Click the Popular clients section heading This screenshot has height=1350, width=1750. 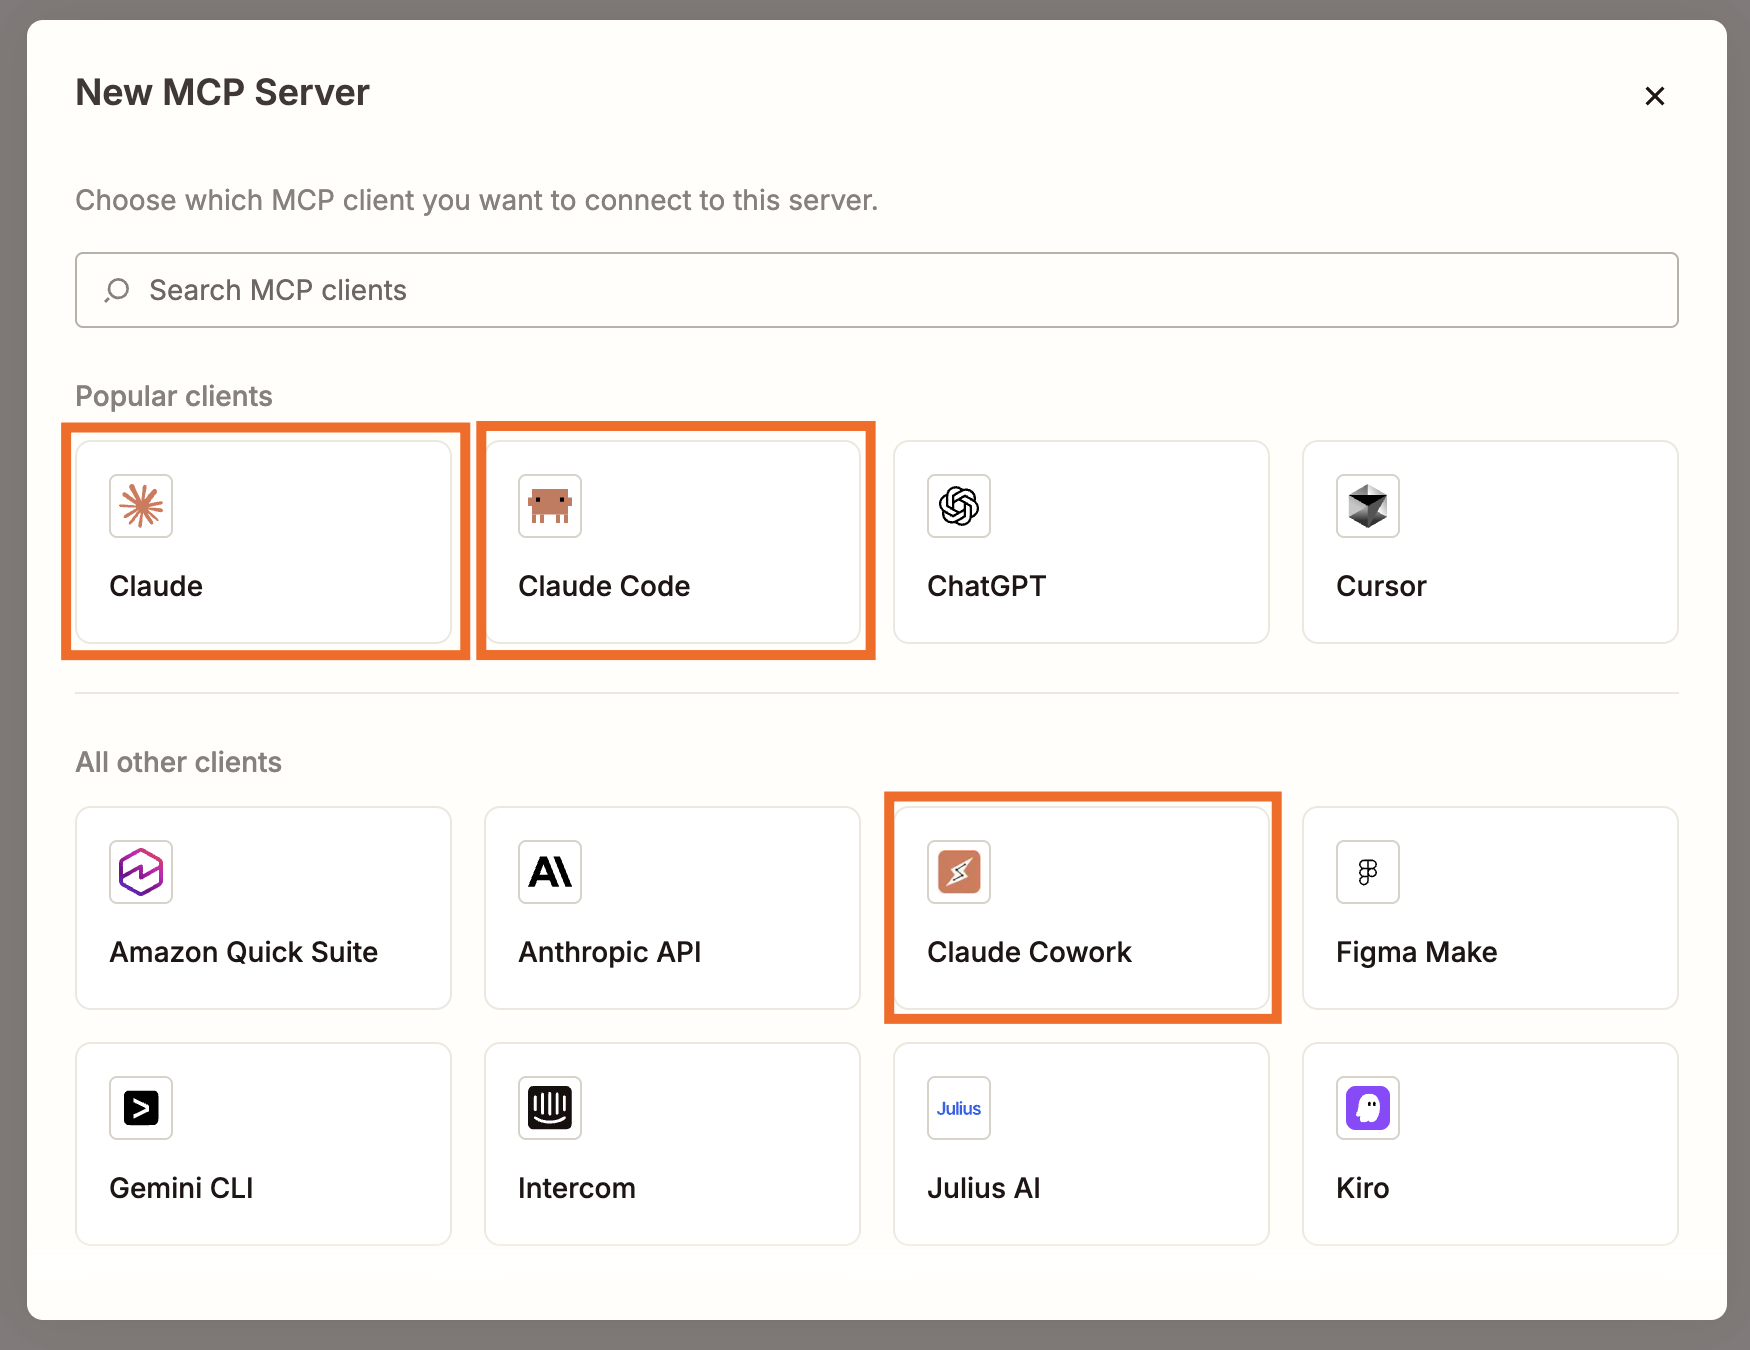(174, 396)
